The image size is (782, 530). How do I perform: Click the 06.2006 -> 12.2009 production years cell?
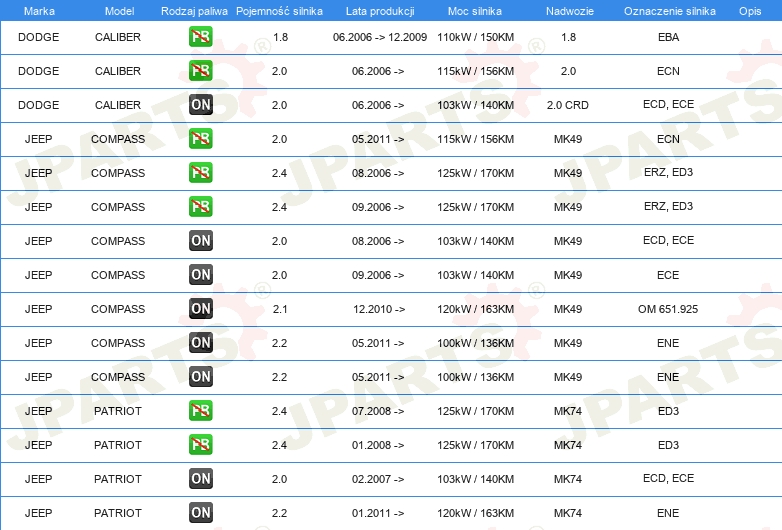pyautogui.click(x=379, y=37)
